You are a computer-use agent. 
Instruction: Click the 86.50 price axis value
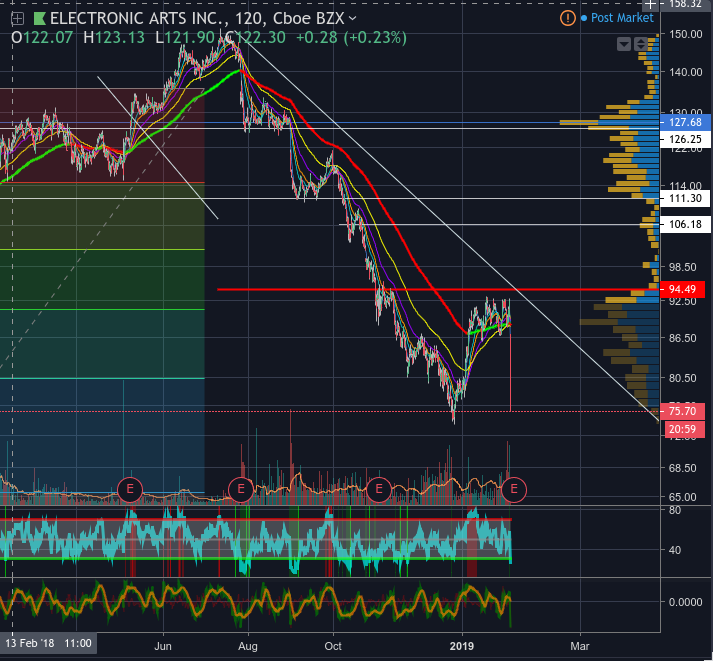click(x=683, y=338)
